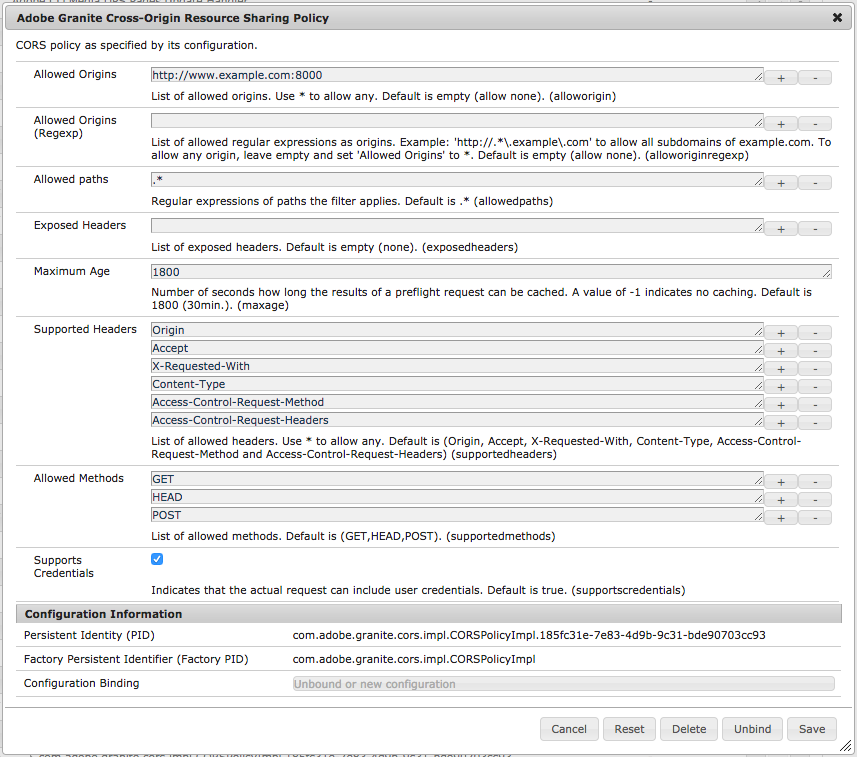Toggle the Supports Credentials checkbox
This screenshot has width=857, height=757.
pyautogui.click(x=157, y=559)
